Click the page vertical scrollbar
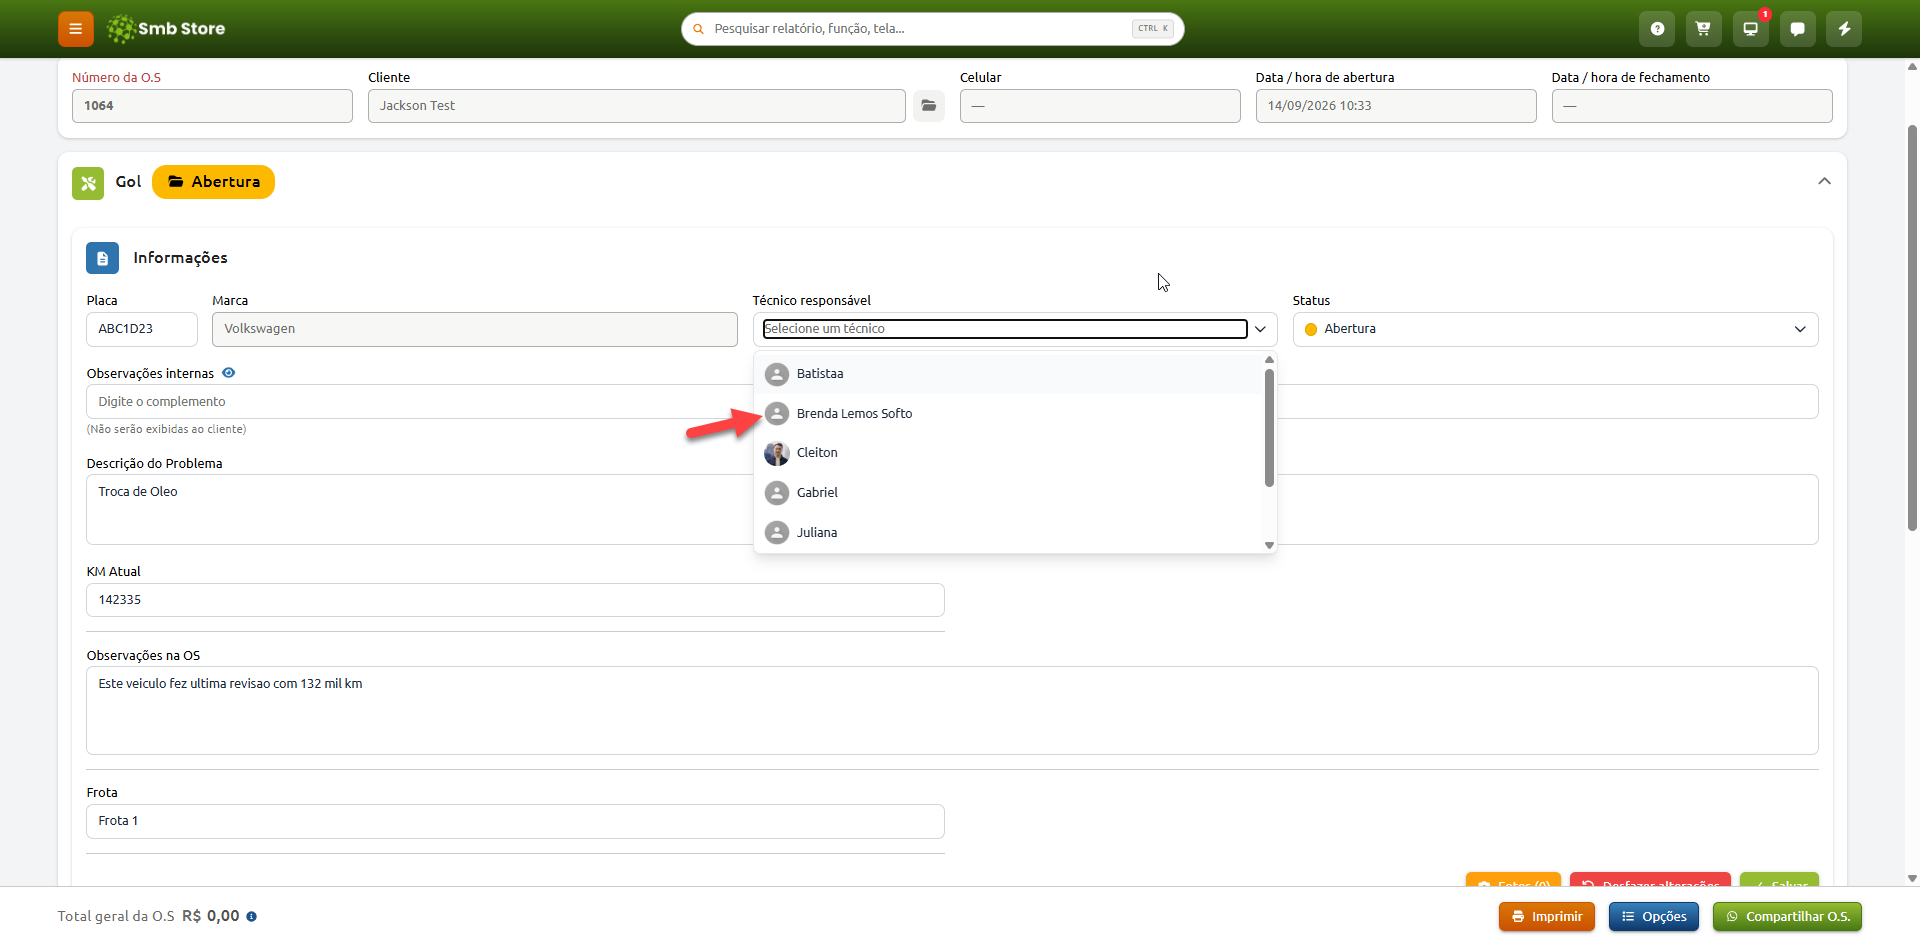Viewport: 1920px width, 945px height. click(x=1912, y=330)
